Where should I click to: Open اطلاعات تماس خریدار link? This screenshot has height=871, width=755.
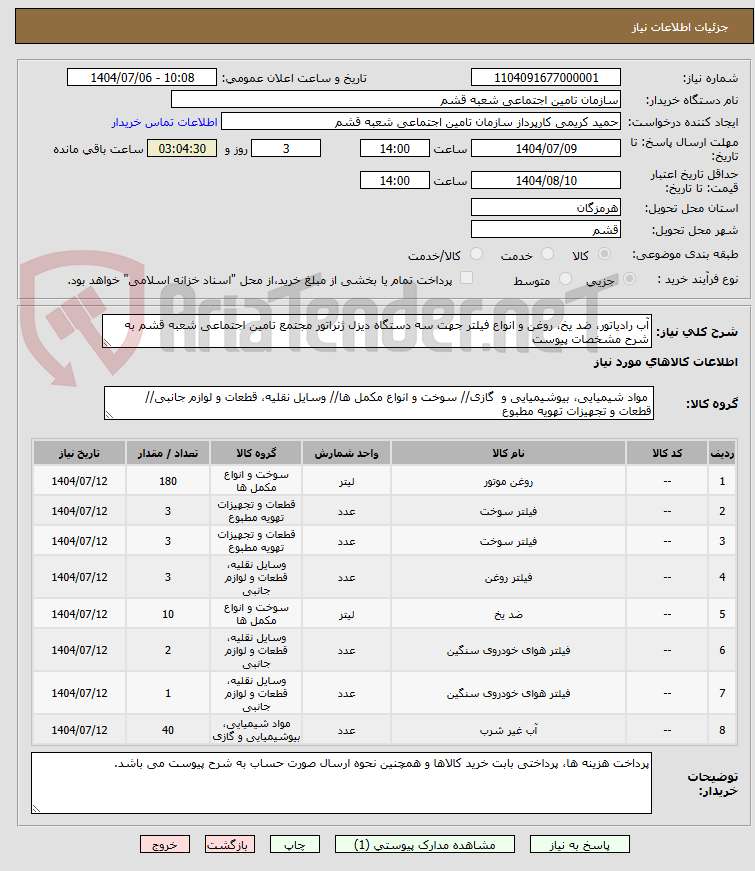pyautogui.click(x=164, y=122)
